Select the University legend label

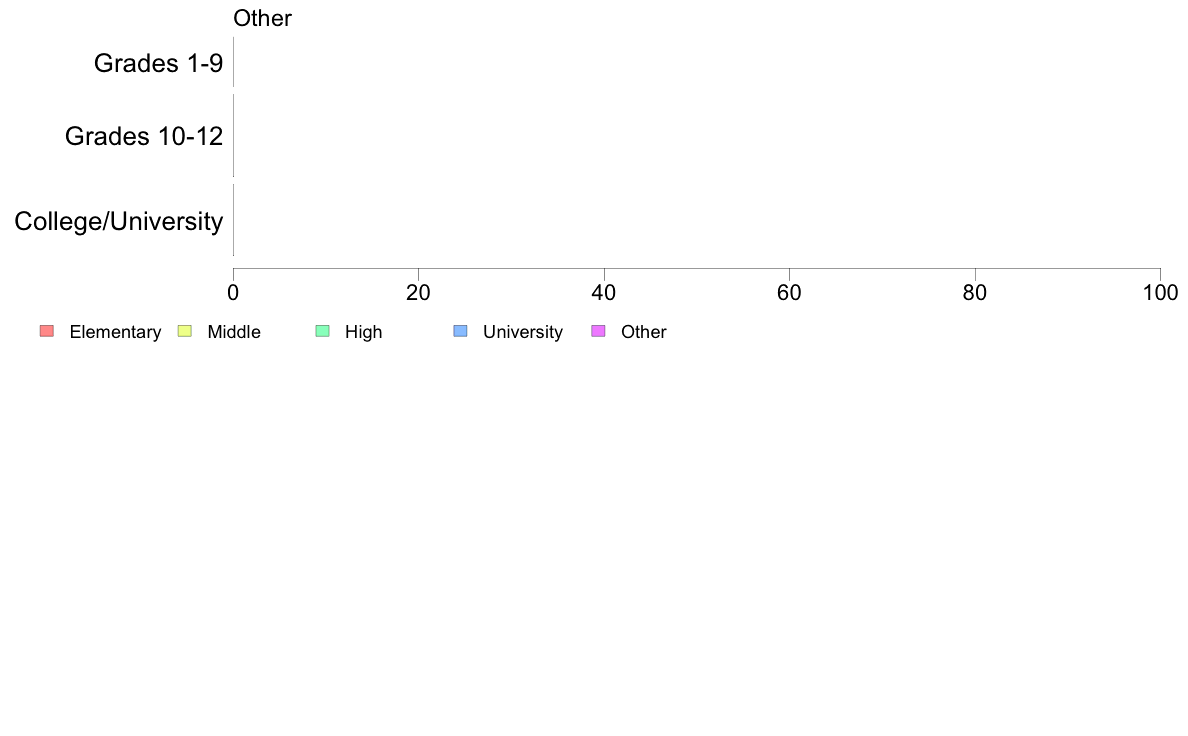523,332
